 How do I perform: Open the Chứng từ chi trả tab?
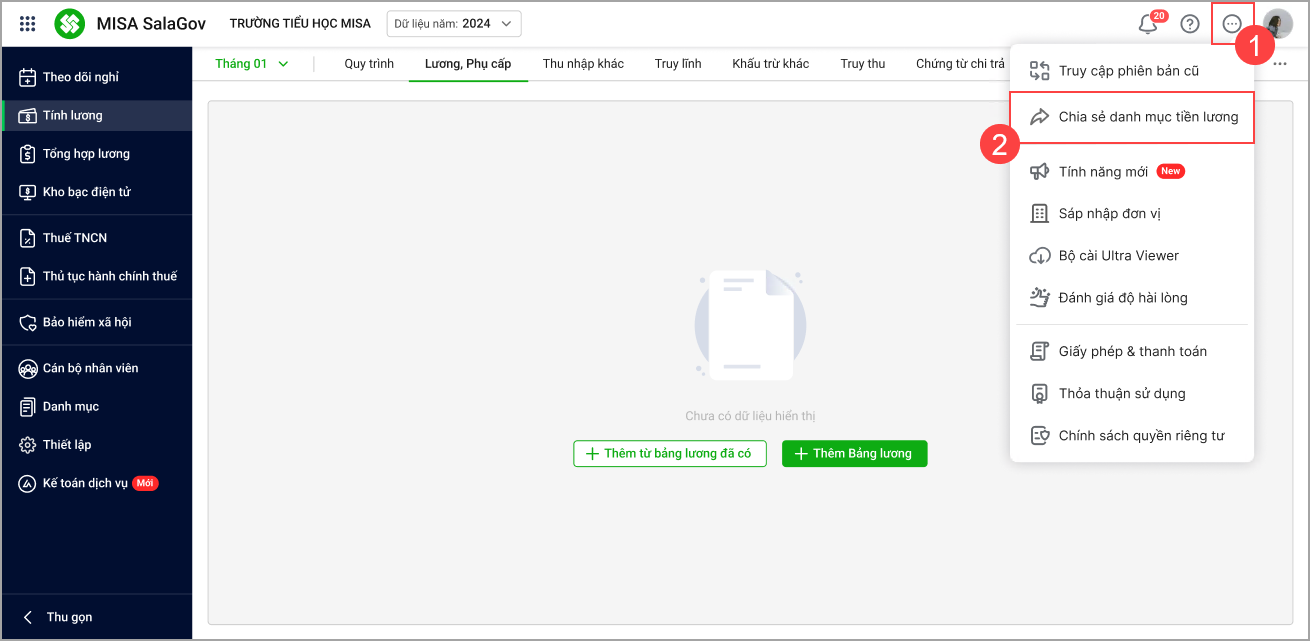961,64
